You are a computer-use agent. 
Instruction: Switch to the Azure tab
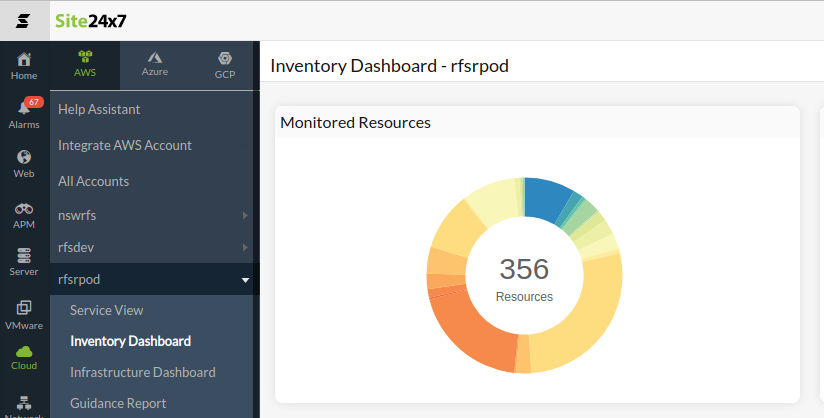coord(155,66)
